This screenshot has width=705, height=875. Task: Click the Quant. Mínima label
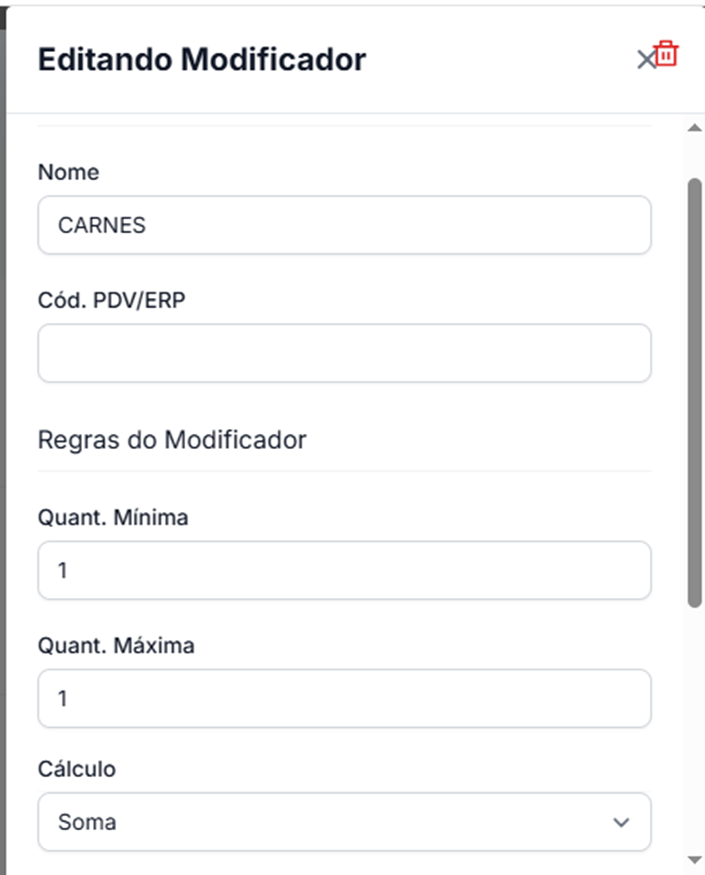pos(113,518)
